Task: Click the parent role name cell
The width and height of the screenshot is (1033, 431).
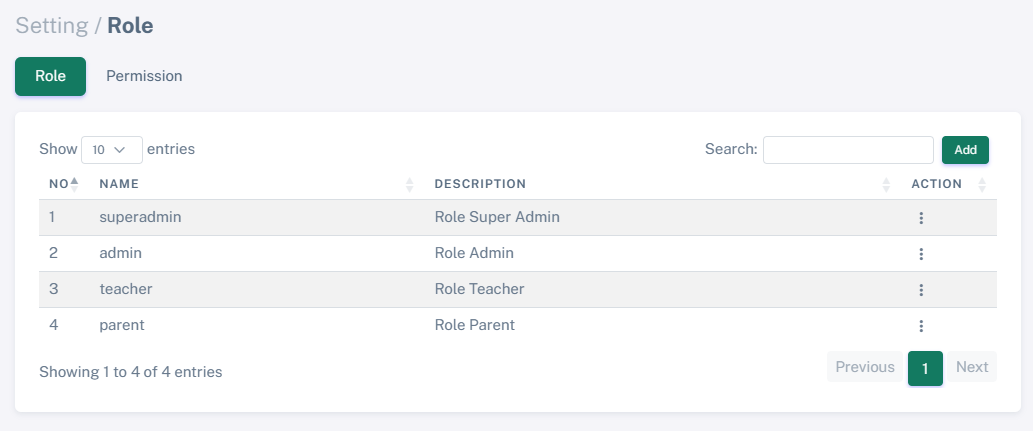Action: coord(122,326)
